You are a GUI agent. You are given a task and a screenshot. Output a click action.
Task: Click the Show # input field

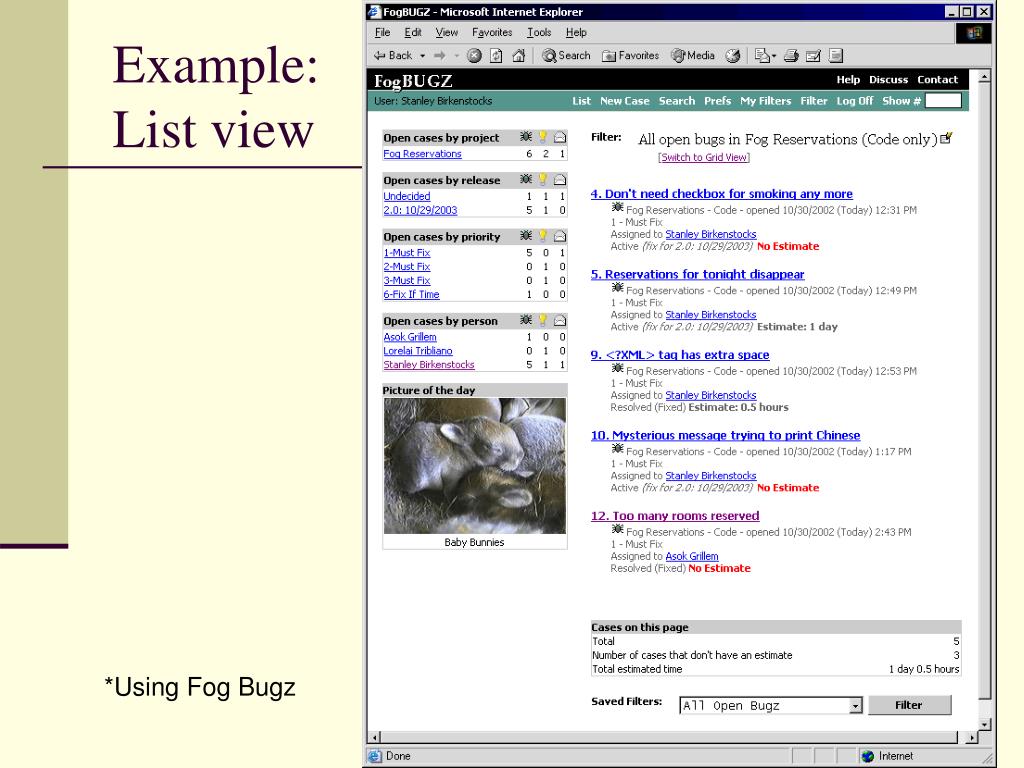[943, 101]
